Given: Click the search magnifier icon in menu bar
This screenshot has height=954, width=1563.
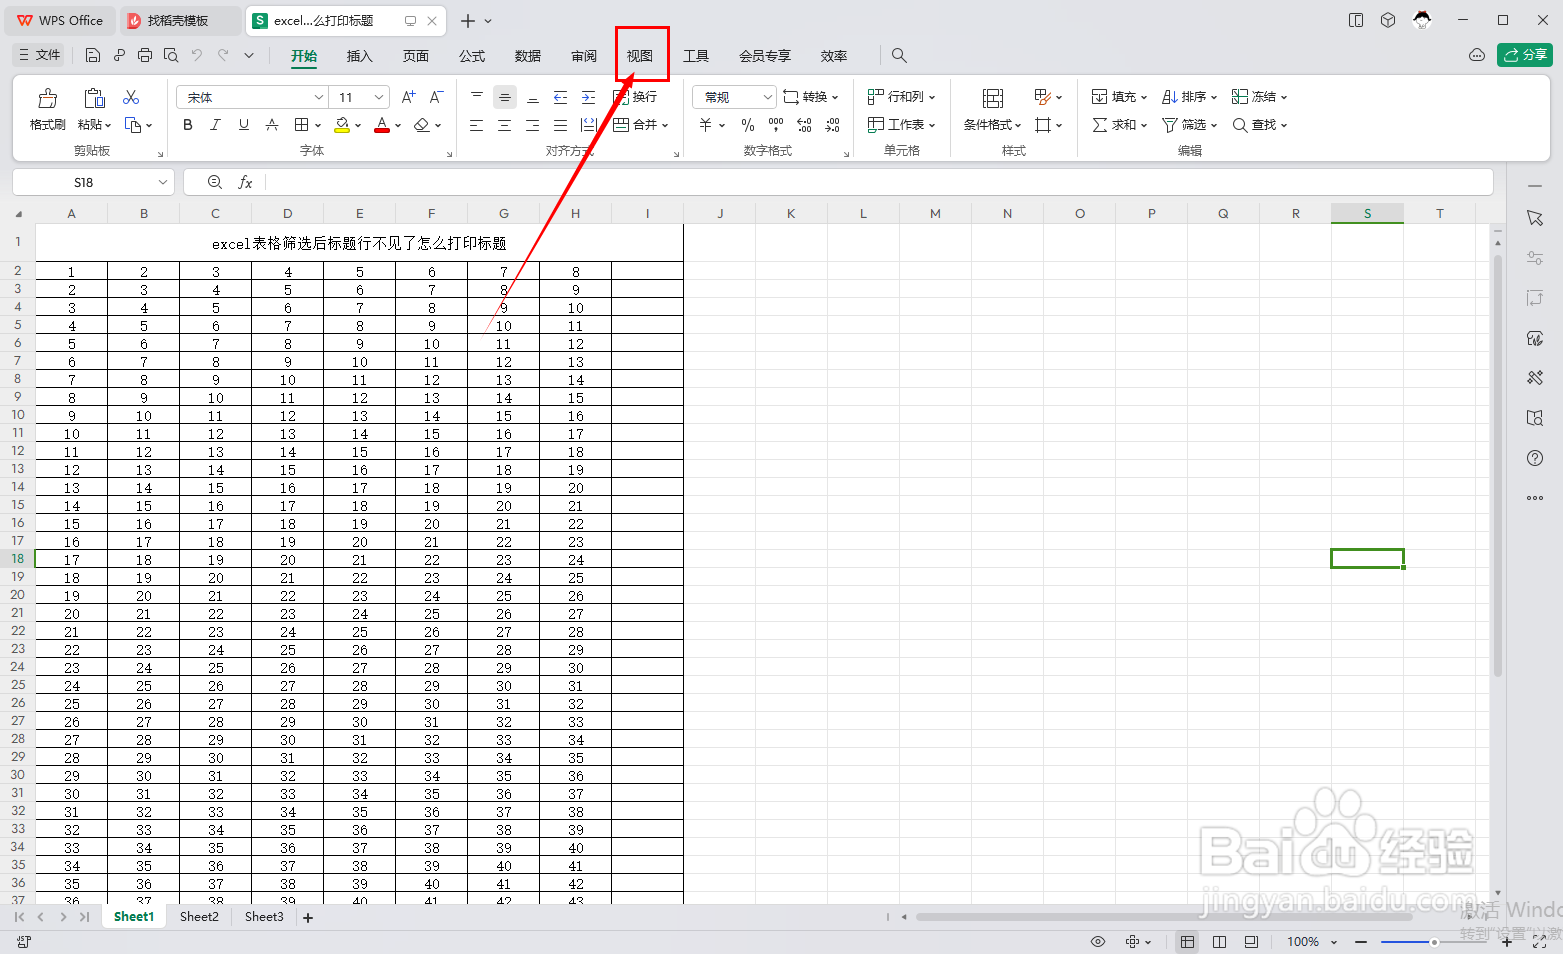Looking at the screenshot, I should coord(899,56).
